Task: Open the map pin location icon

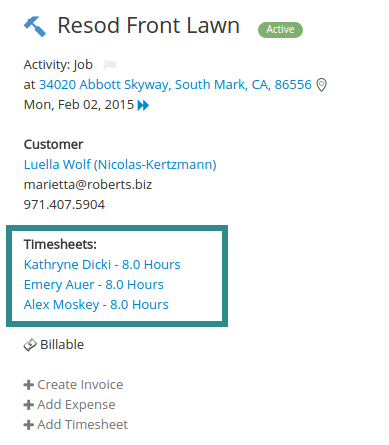Action: click(x=321, y=85)
